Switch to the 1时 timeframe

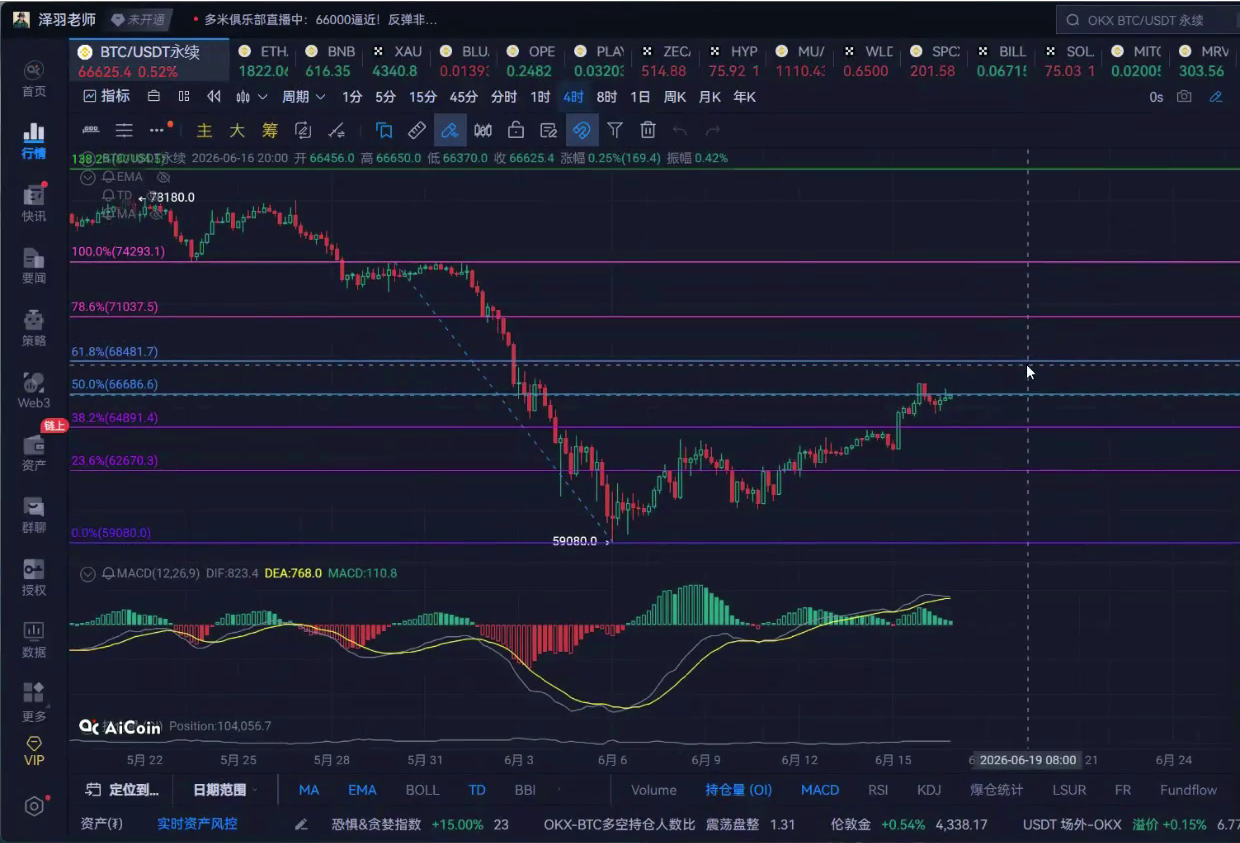pyautogui.click(x=540, y=97)
